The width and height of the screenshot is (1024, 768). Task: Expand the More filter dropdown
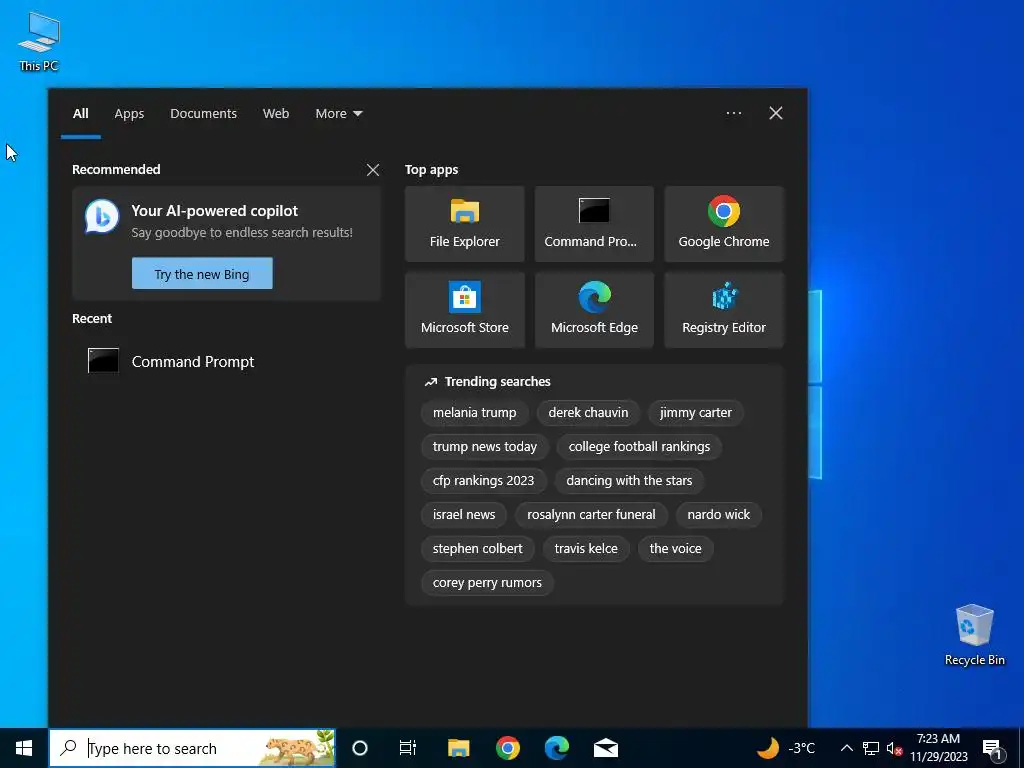pyautogui.click(x=338, y=114)
